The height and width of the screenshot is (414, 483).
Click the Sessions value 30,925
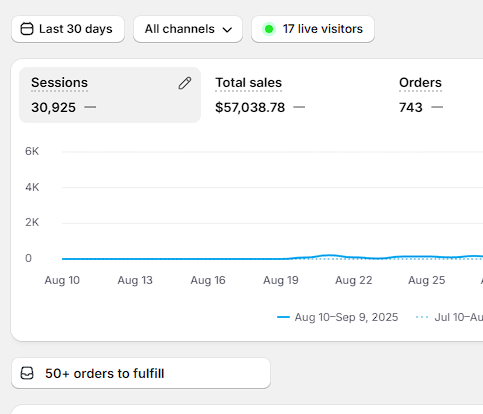pos(53,107)
